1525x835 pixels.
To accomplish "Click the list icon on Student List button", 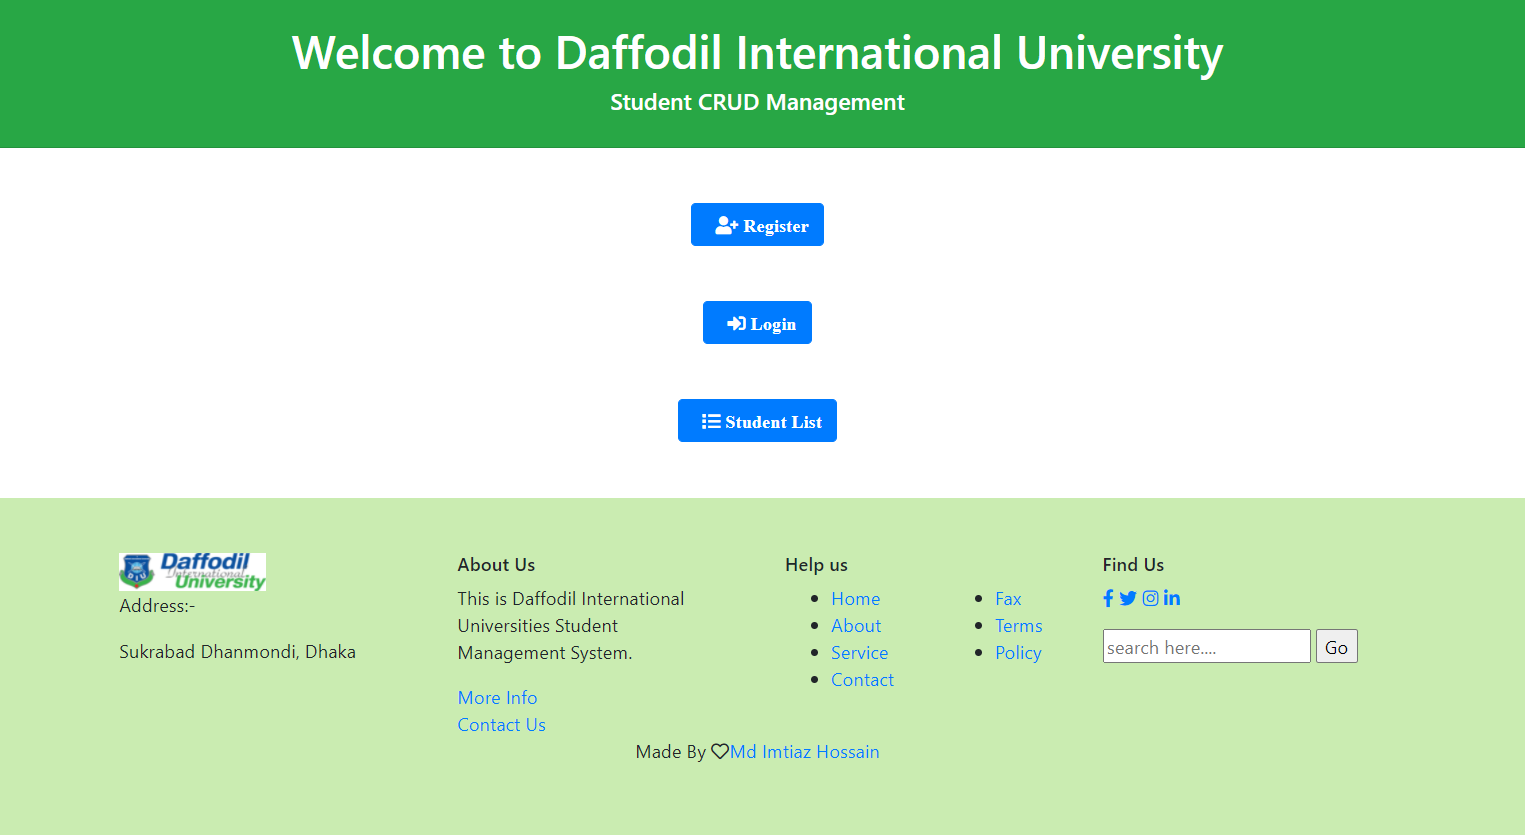I will pos(710,420).
